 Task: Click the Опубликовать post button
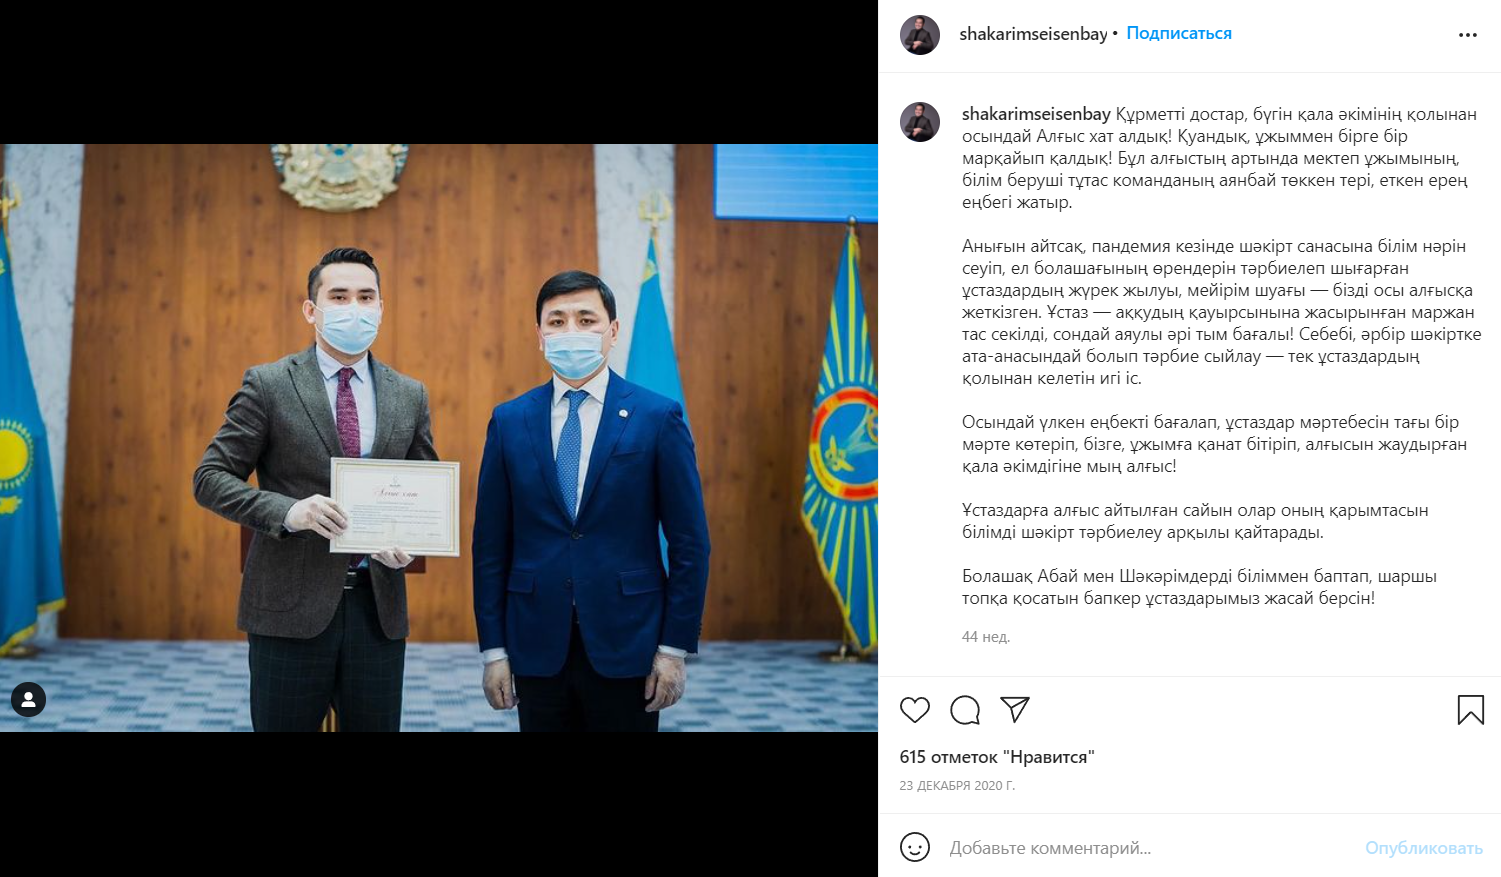[x=1424, y=848]
